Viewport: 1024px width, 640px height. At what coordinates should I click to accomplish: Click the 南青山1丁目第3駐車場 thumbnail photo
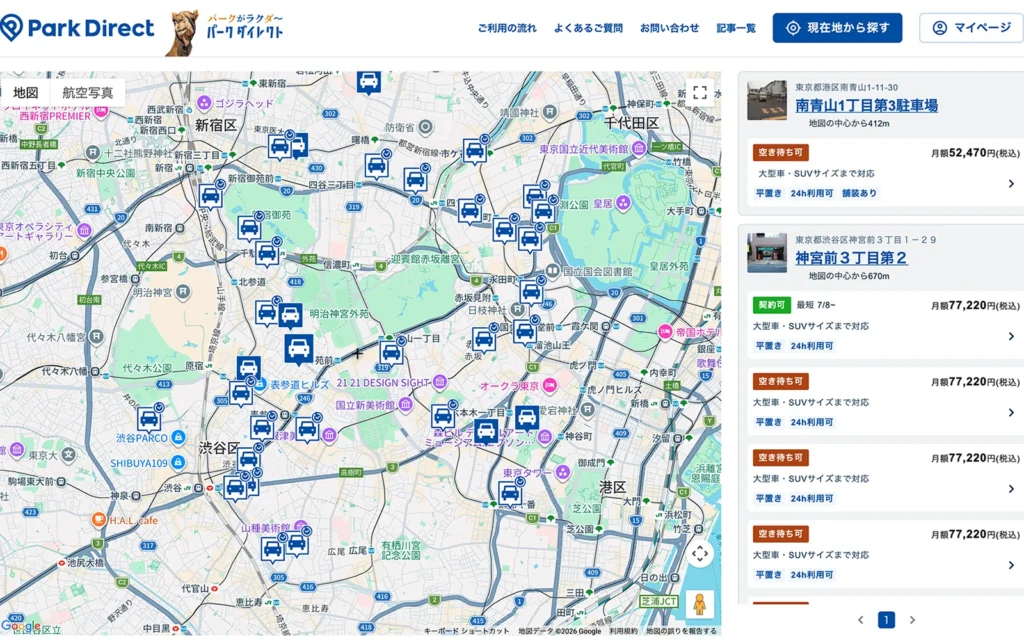[x=767, y=101]
